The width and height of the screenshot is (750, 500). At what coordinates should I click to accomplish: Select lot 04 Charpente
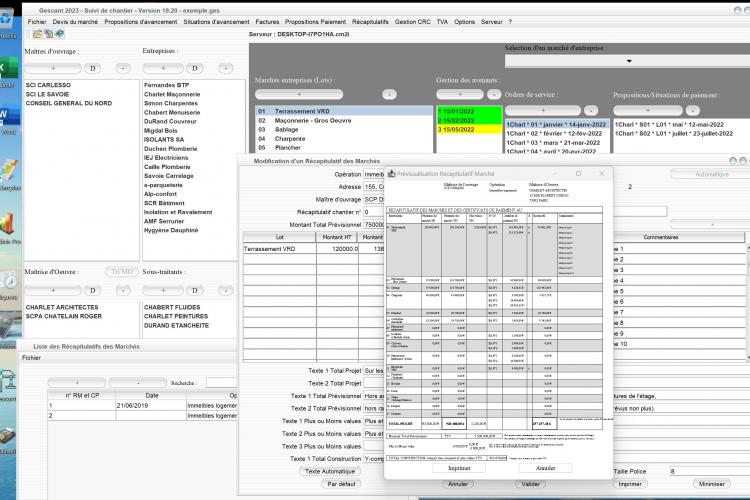pyautogui.click(x=344, y=138)
